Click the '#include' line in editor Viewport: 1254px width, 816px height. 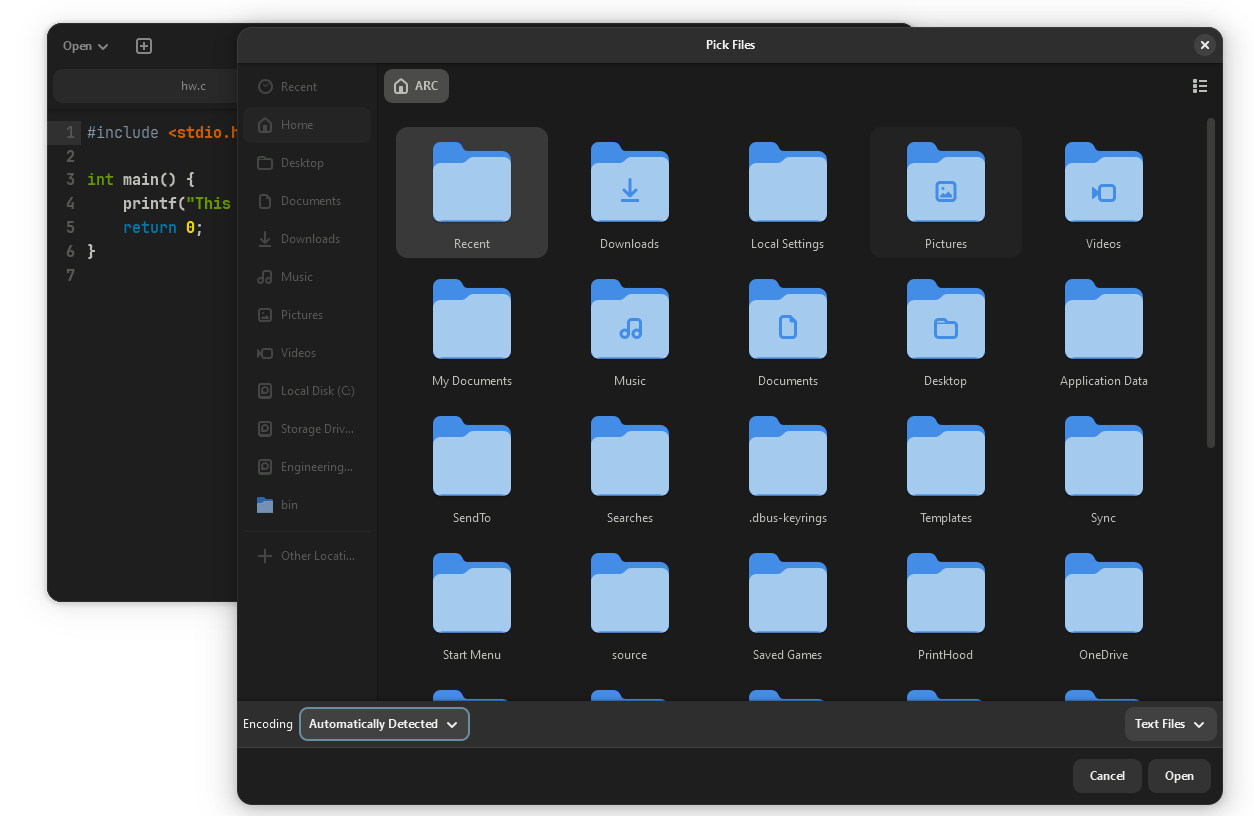(x=163, y=132)
